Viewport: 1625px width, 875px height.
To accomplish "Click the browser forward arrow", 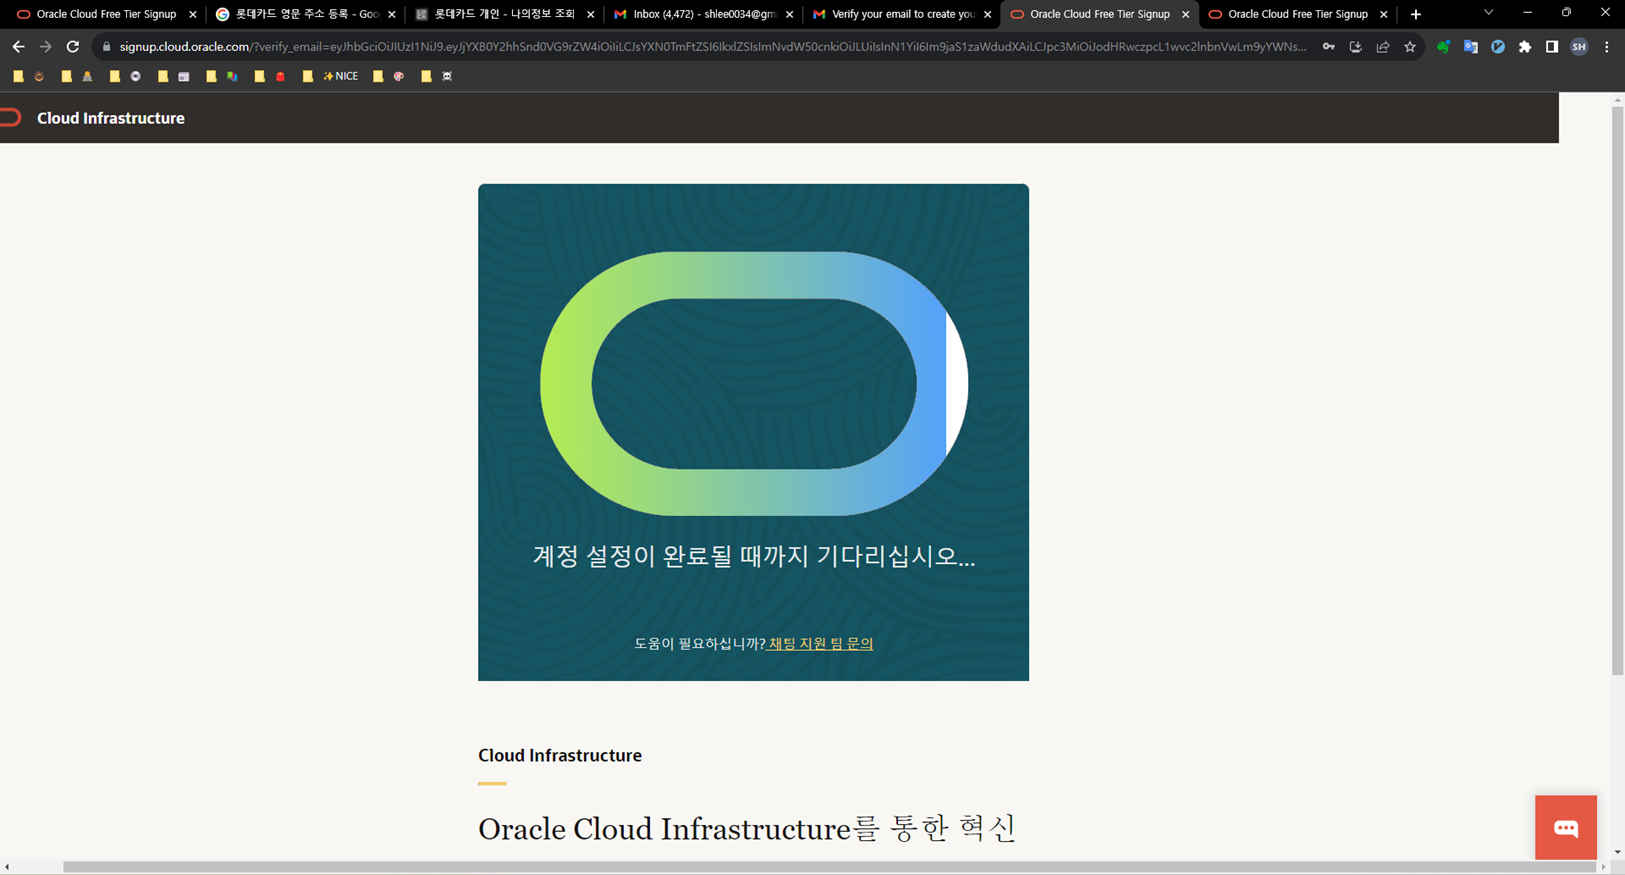I will (45, 47).
